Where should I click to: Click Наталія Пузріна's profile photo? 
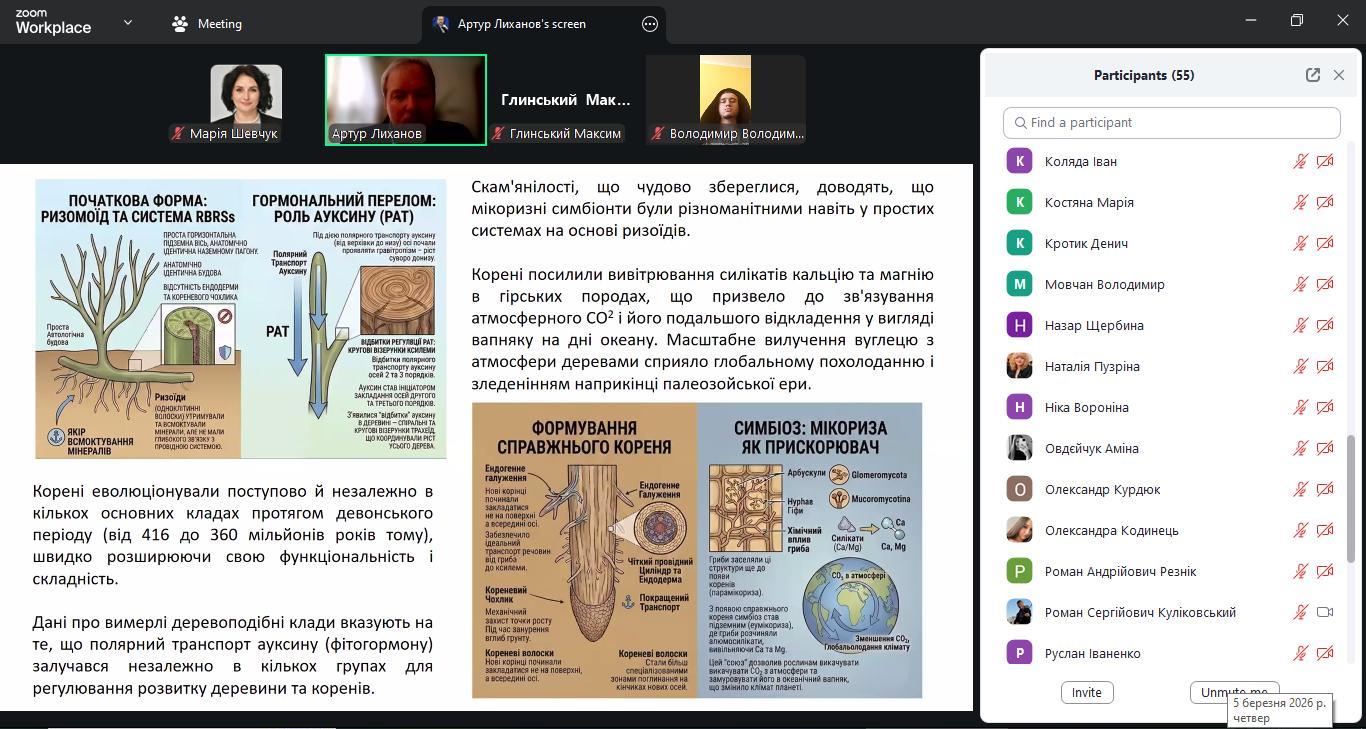click(x=1019, y=366)
